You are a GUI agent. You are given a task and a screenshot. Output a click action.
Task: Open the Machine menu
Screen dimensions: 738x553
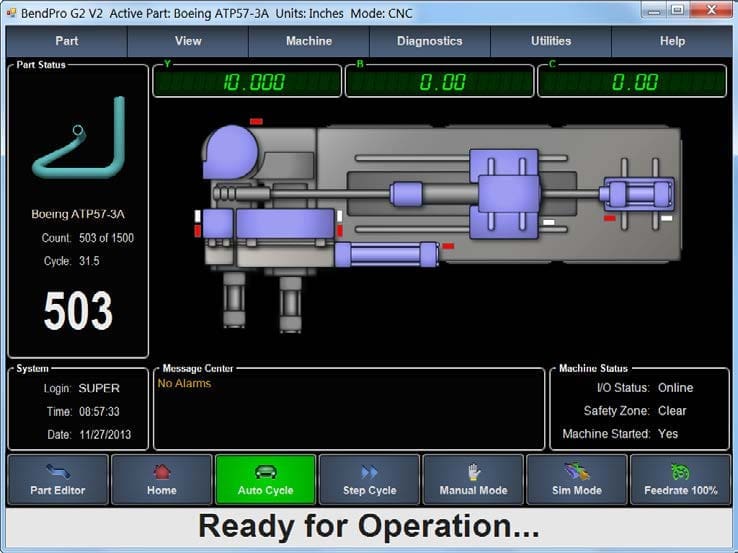309,41
